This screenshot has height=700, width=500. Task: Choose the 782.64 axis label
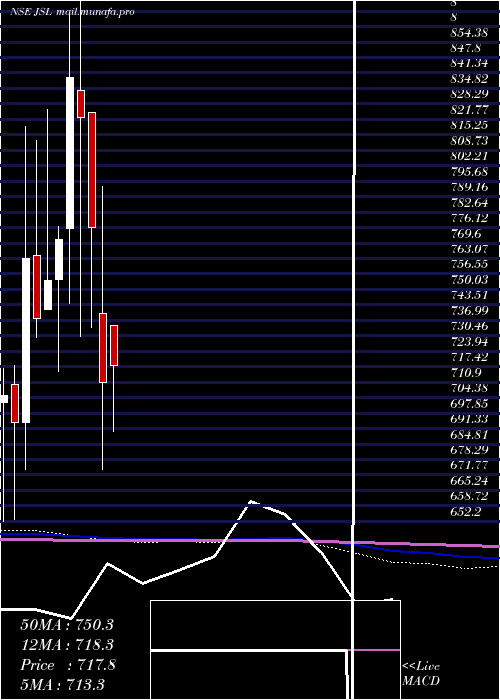469,203
